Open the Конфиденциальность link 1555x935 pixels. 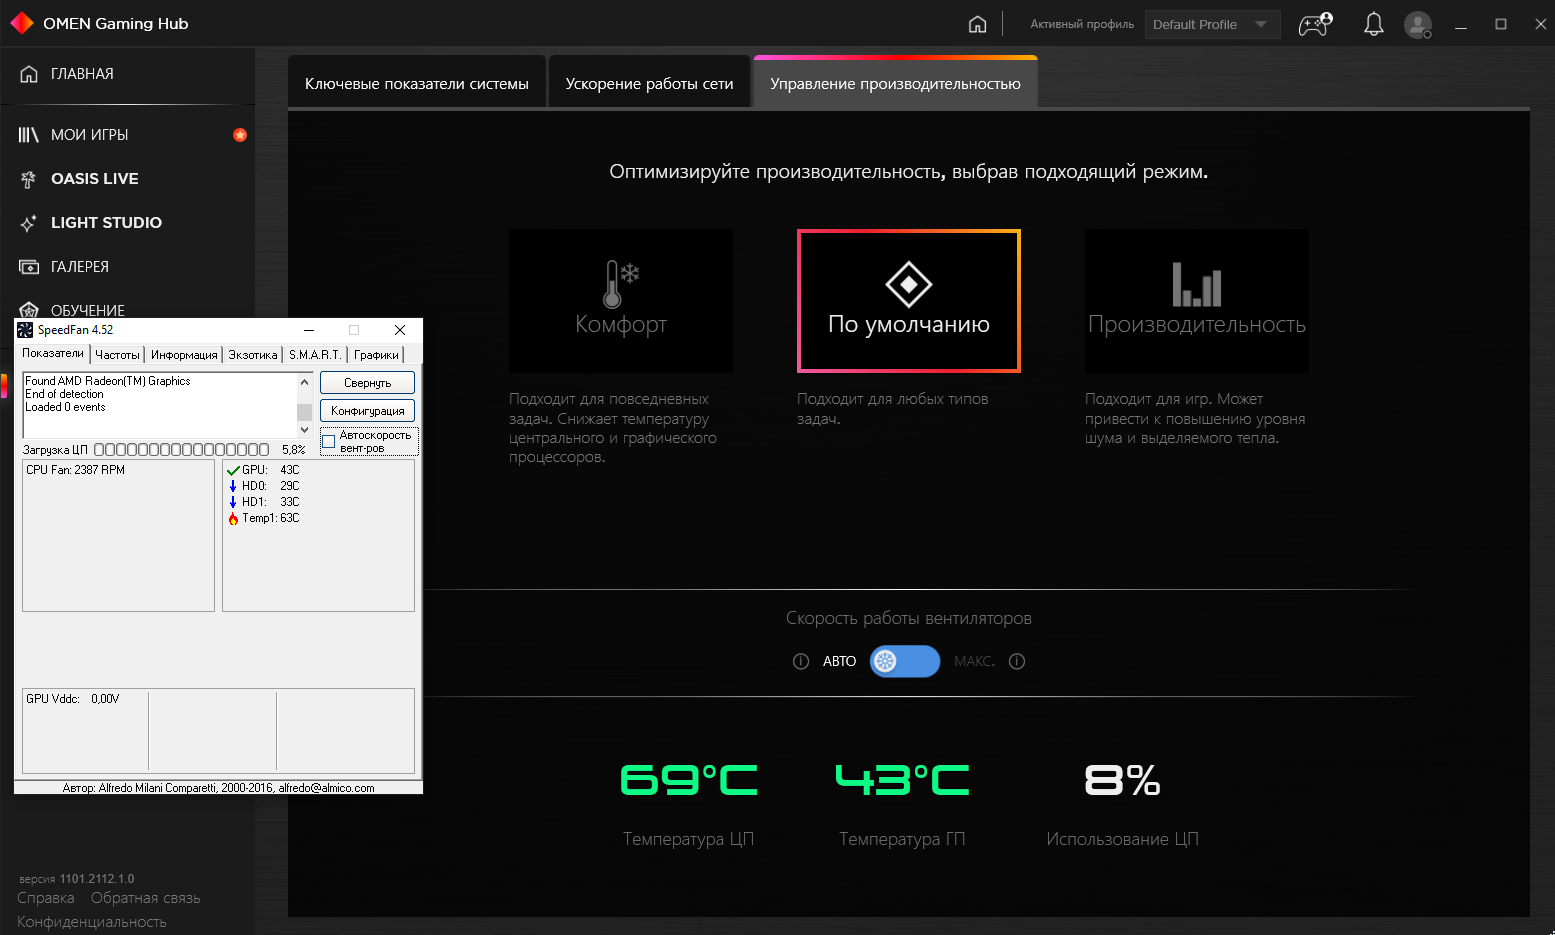[x=90, y=921]
